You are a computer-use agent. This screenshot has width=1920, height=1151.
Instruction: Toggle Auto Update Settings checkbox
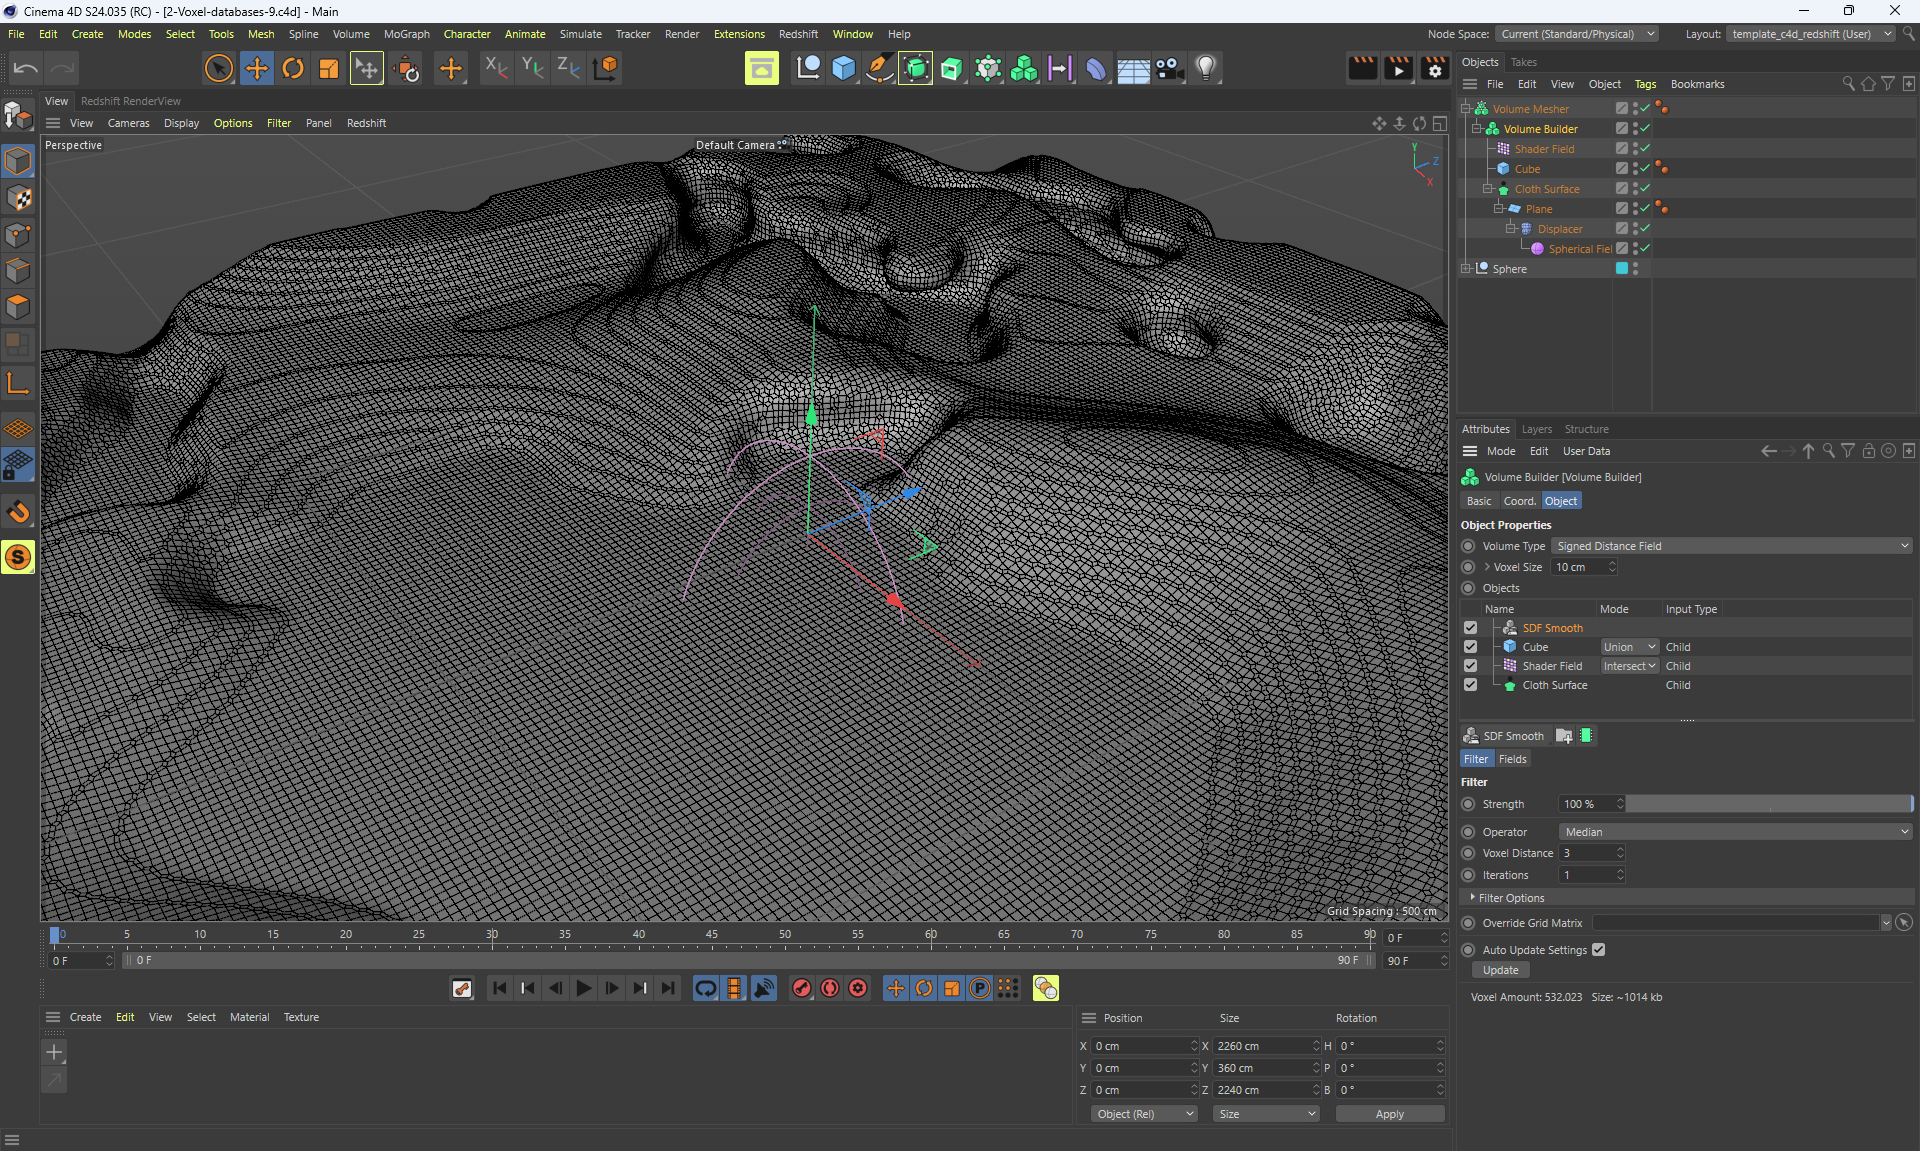[1598, 950]
